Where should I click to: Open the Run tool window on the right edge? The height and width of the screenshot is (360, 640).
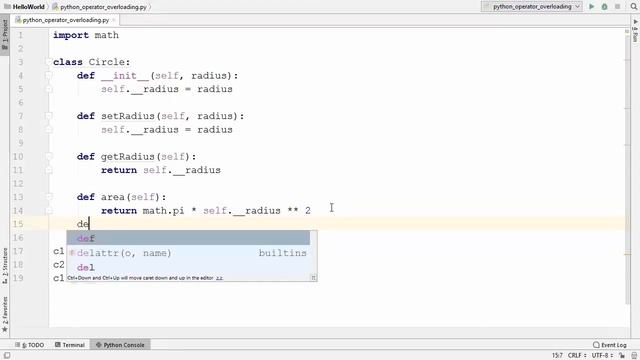pyautogui.click(x=635, y=31)
